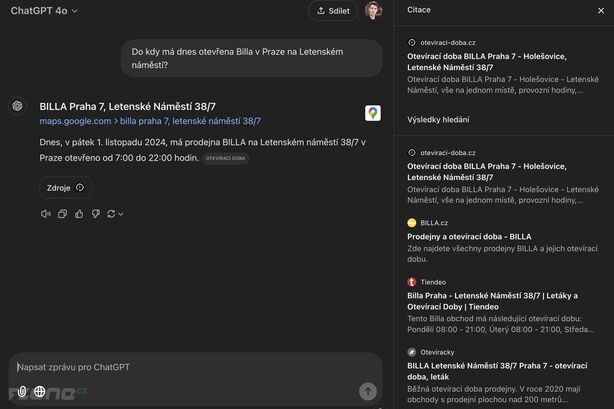614x409 pixels.
Task: Mark the response with thumbs down
Action: pyautogui.click(x=94, y=214)
